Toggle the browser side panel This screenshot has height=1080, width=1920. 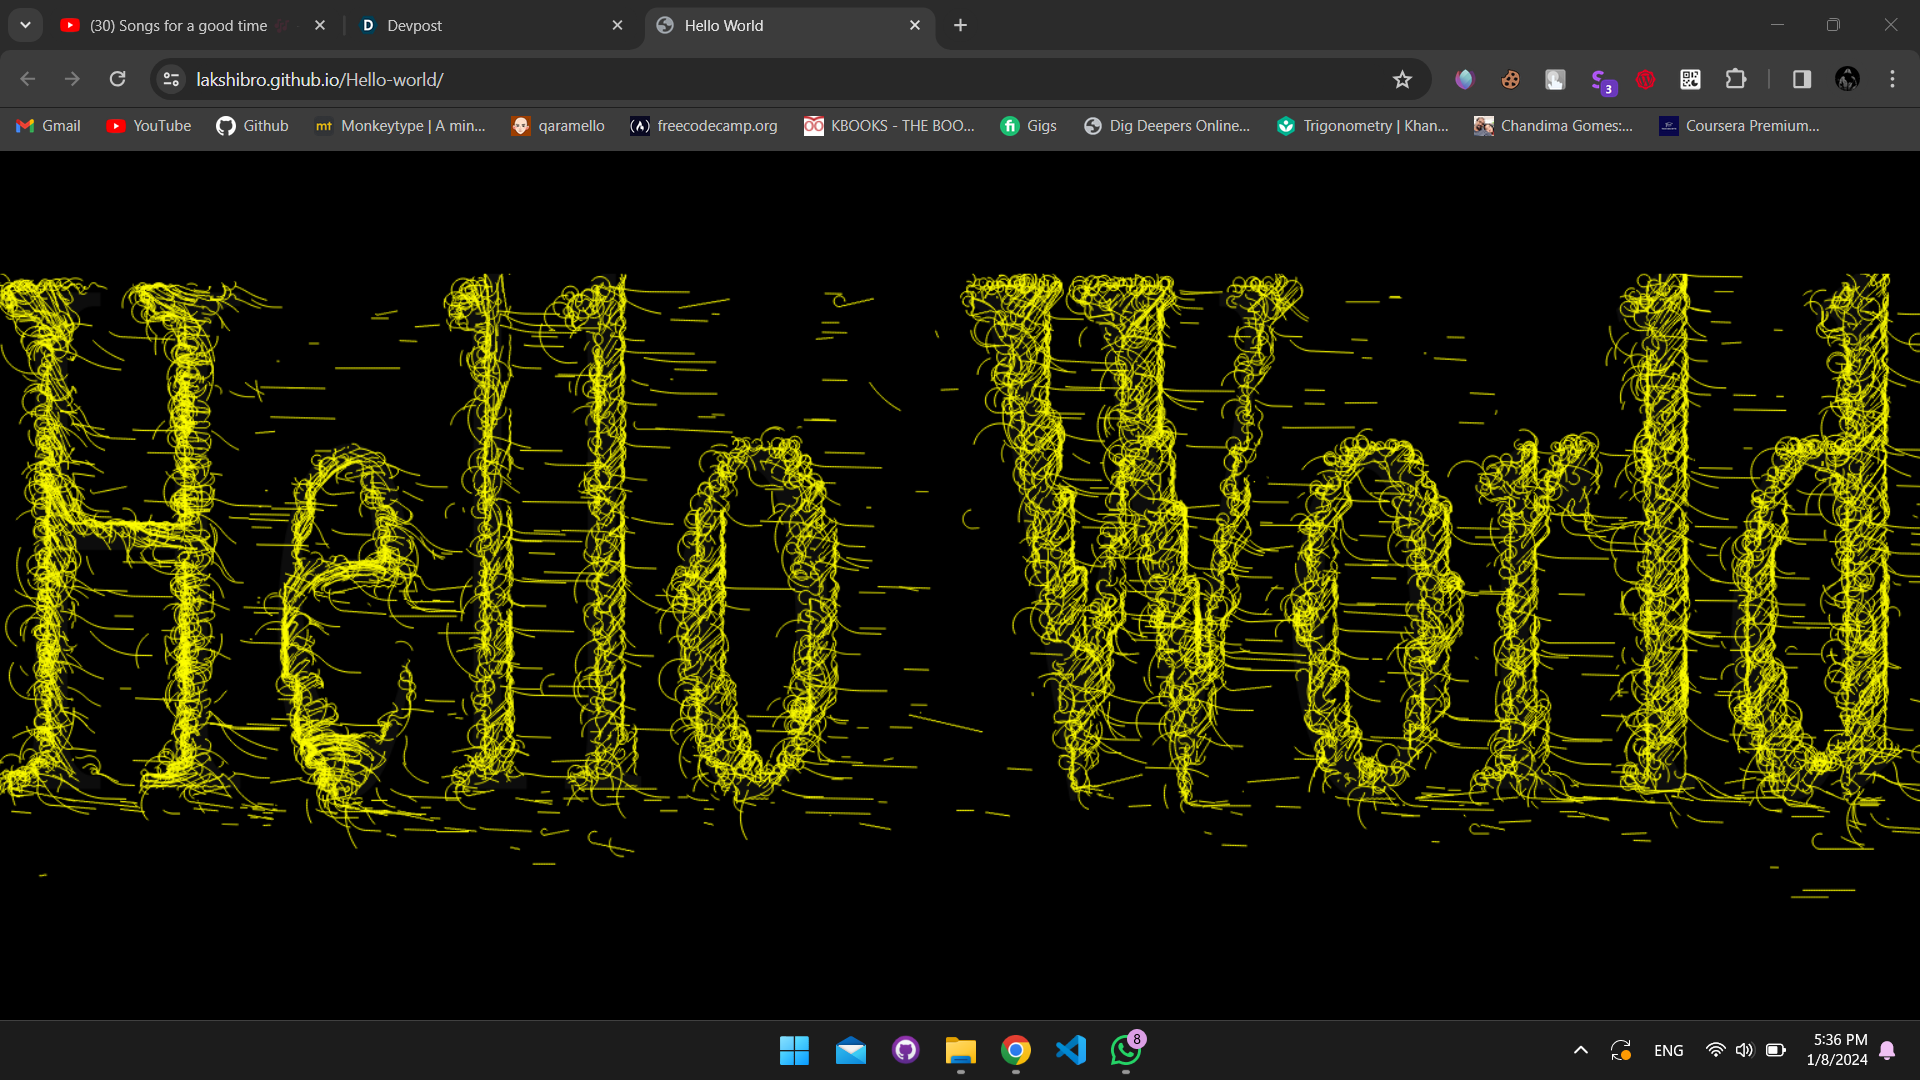point(1802,79)
